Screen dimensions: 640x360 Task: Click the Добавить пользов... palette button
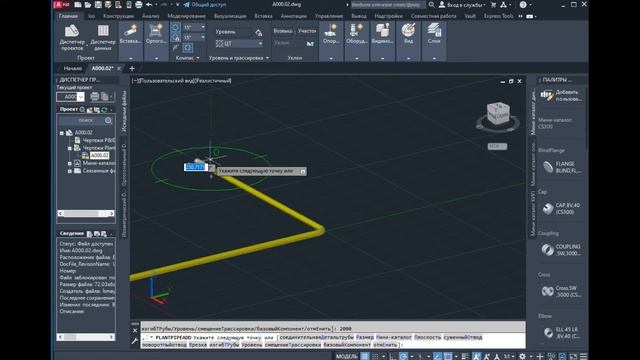[562, 96]
